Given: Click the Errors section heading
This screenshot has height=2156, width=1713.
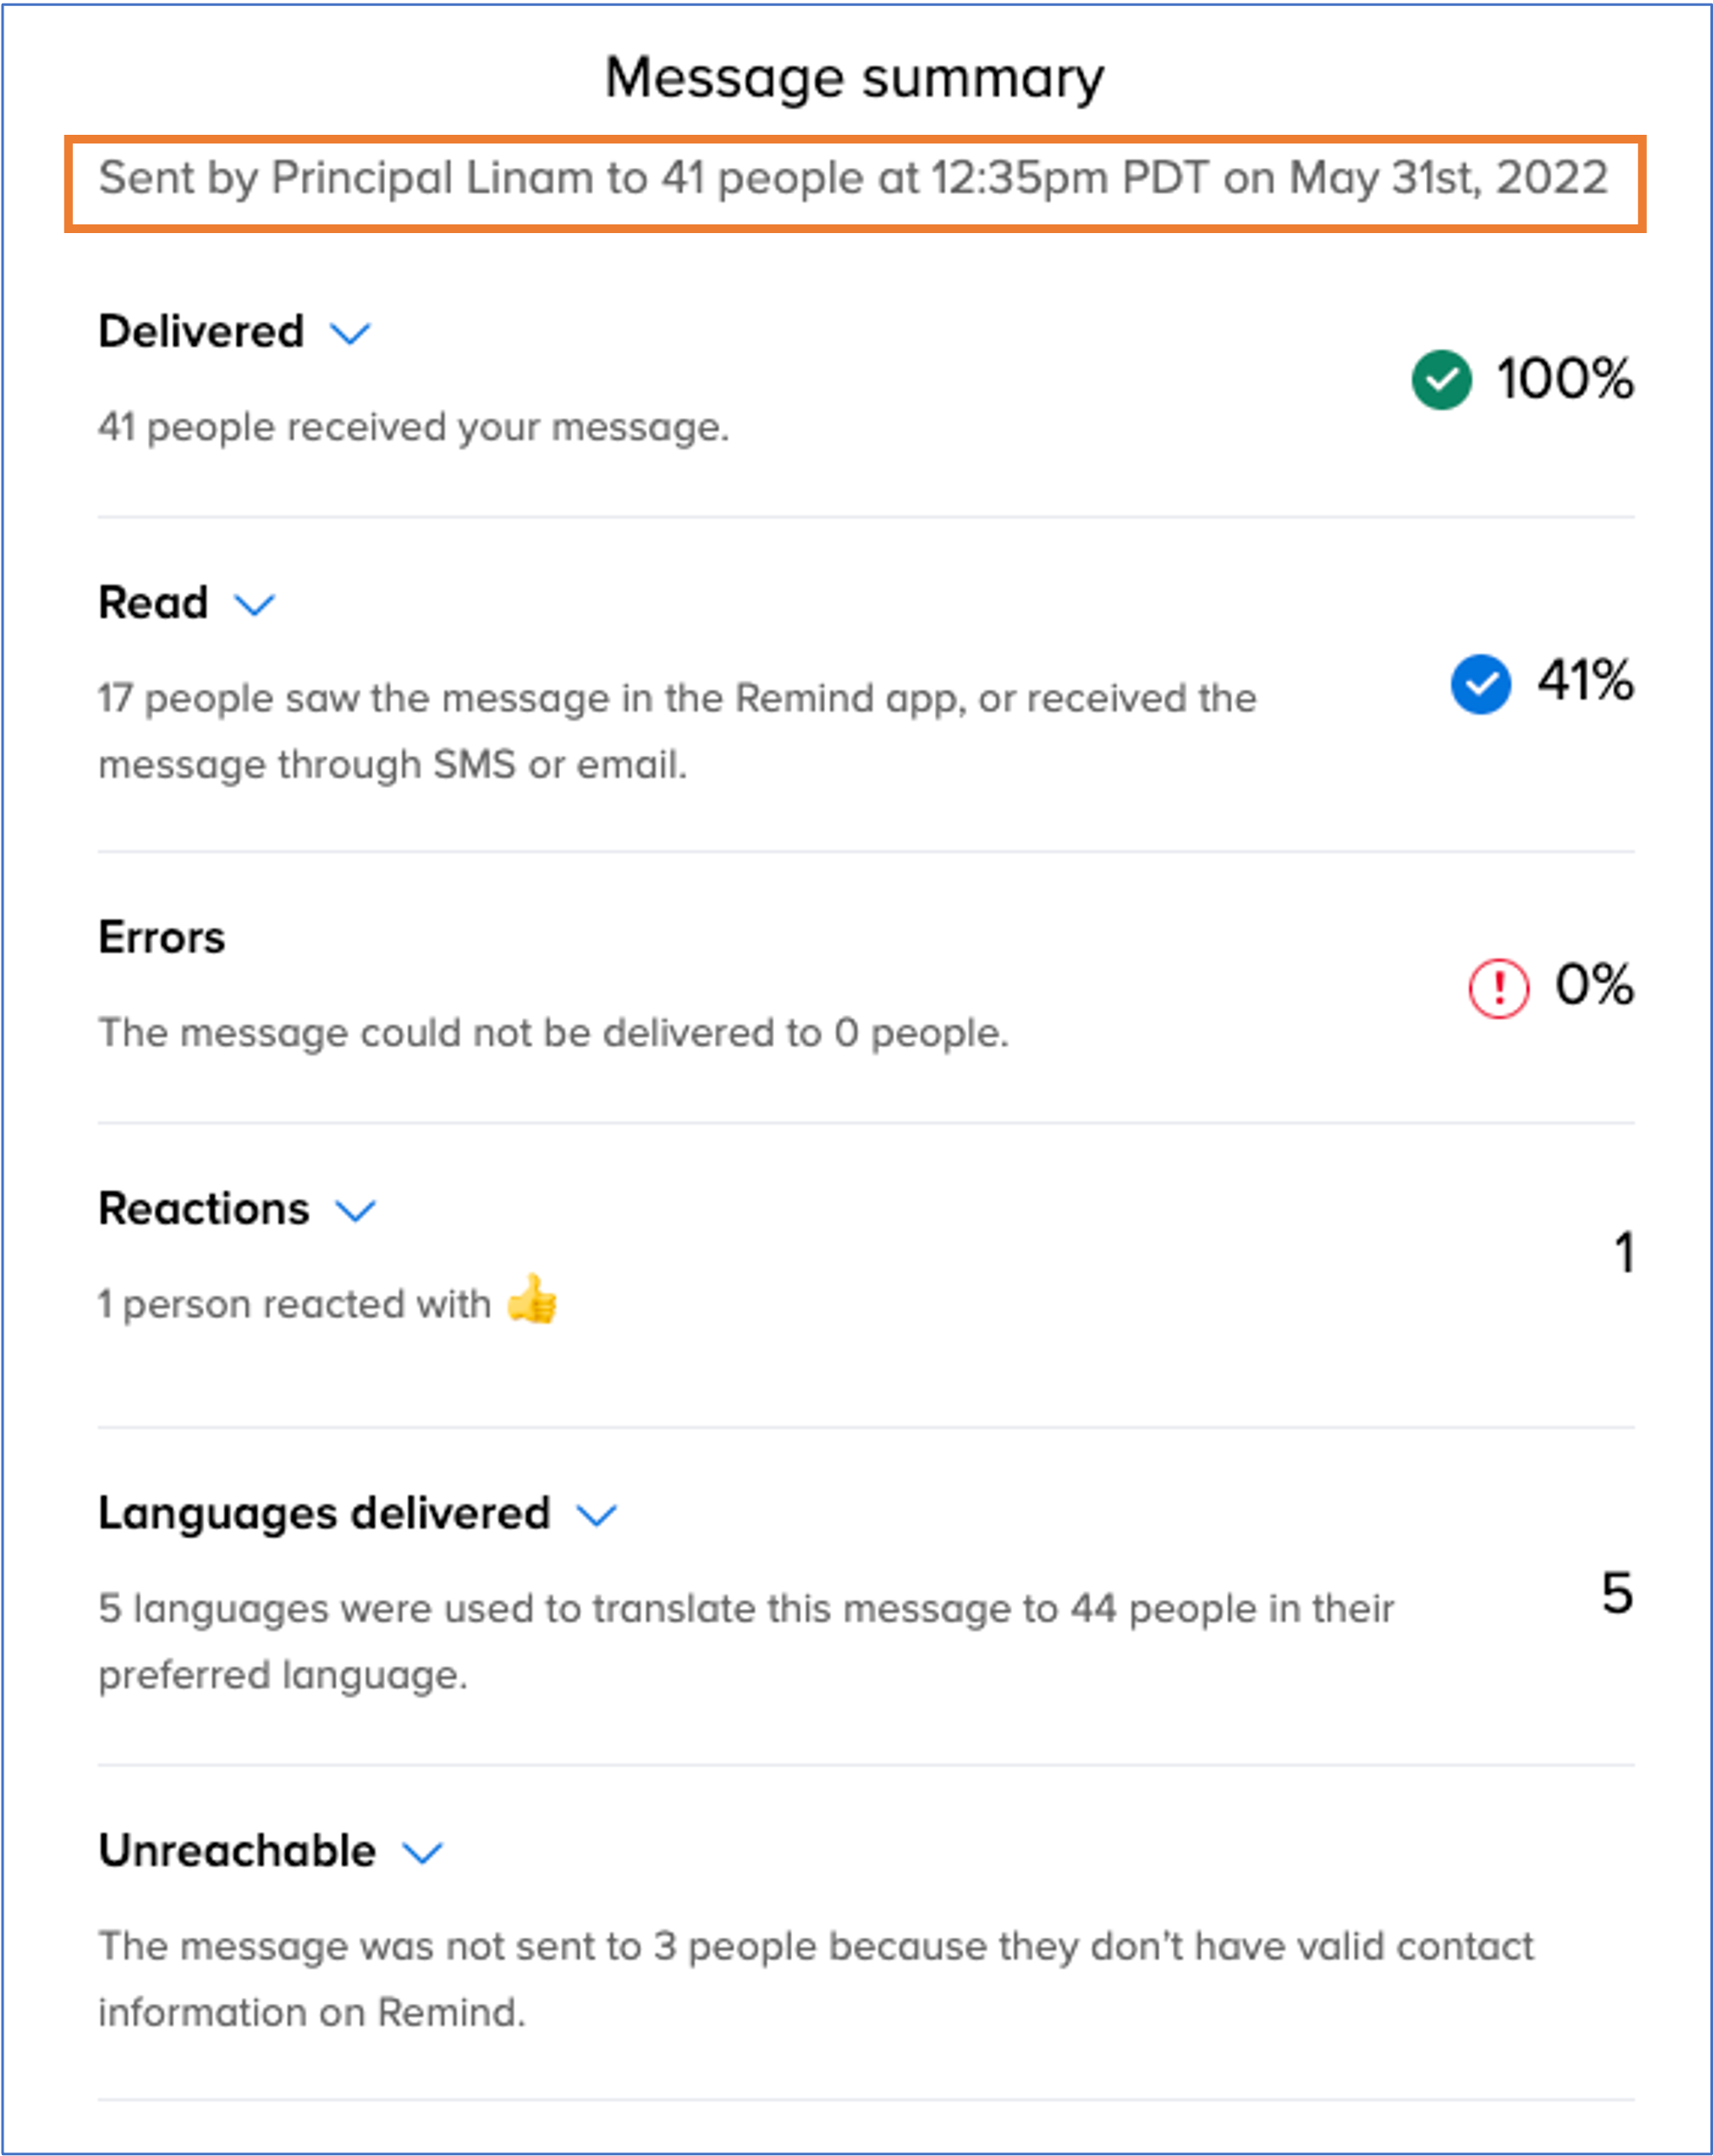Looking at the screenshot, I should click(162, 938).
